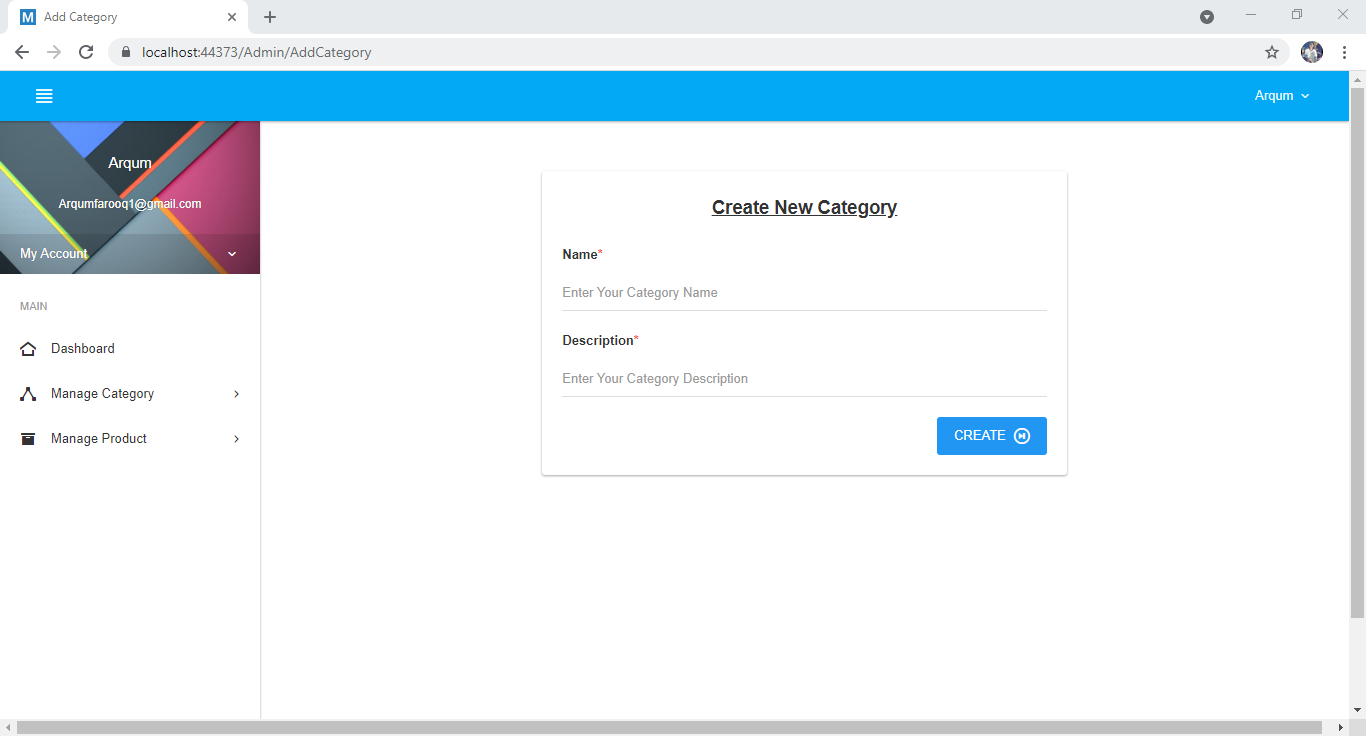Submit the form with the CREATE button

[x=992, y=436]
